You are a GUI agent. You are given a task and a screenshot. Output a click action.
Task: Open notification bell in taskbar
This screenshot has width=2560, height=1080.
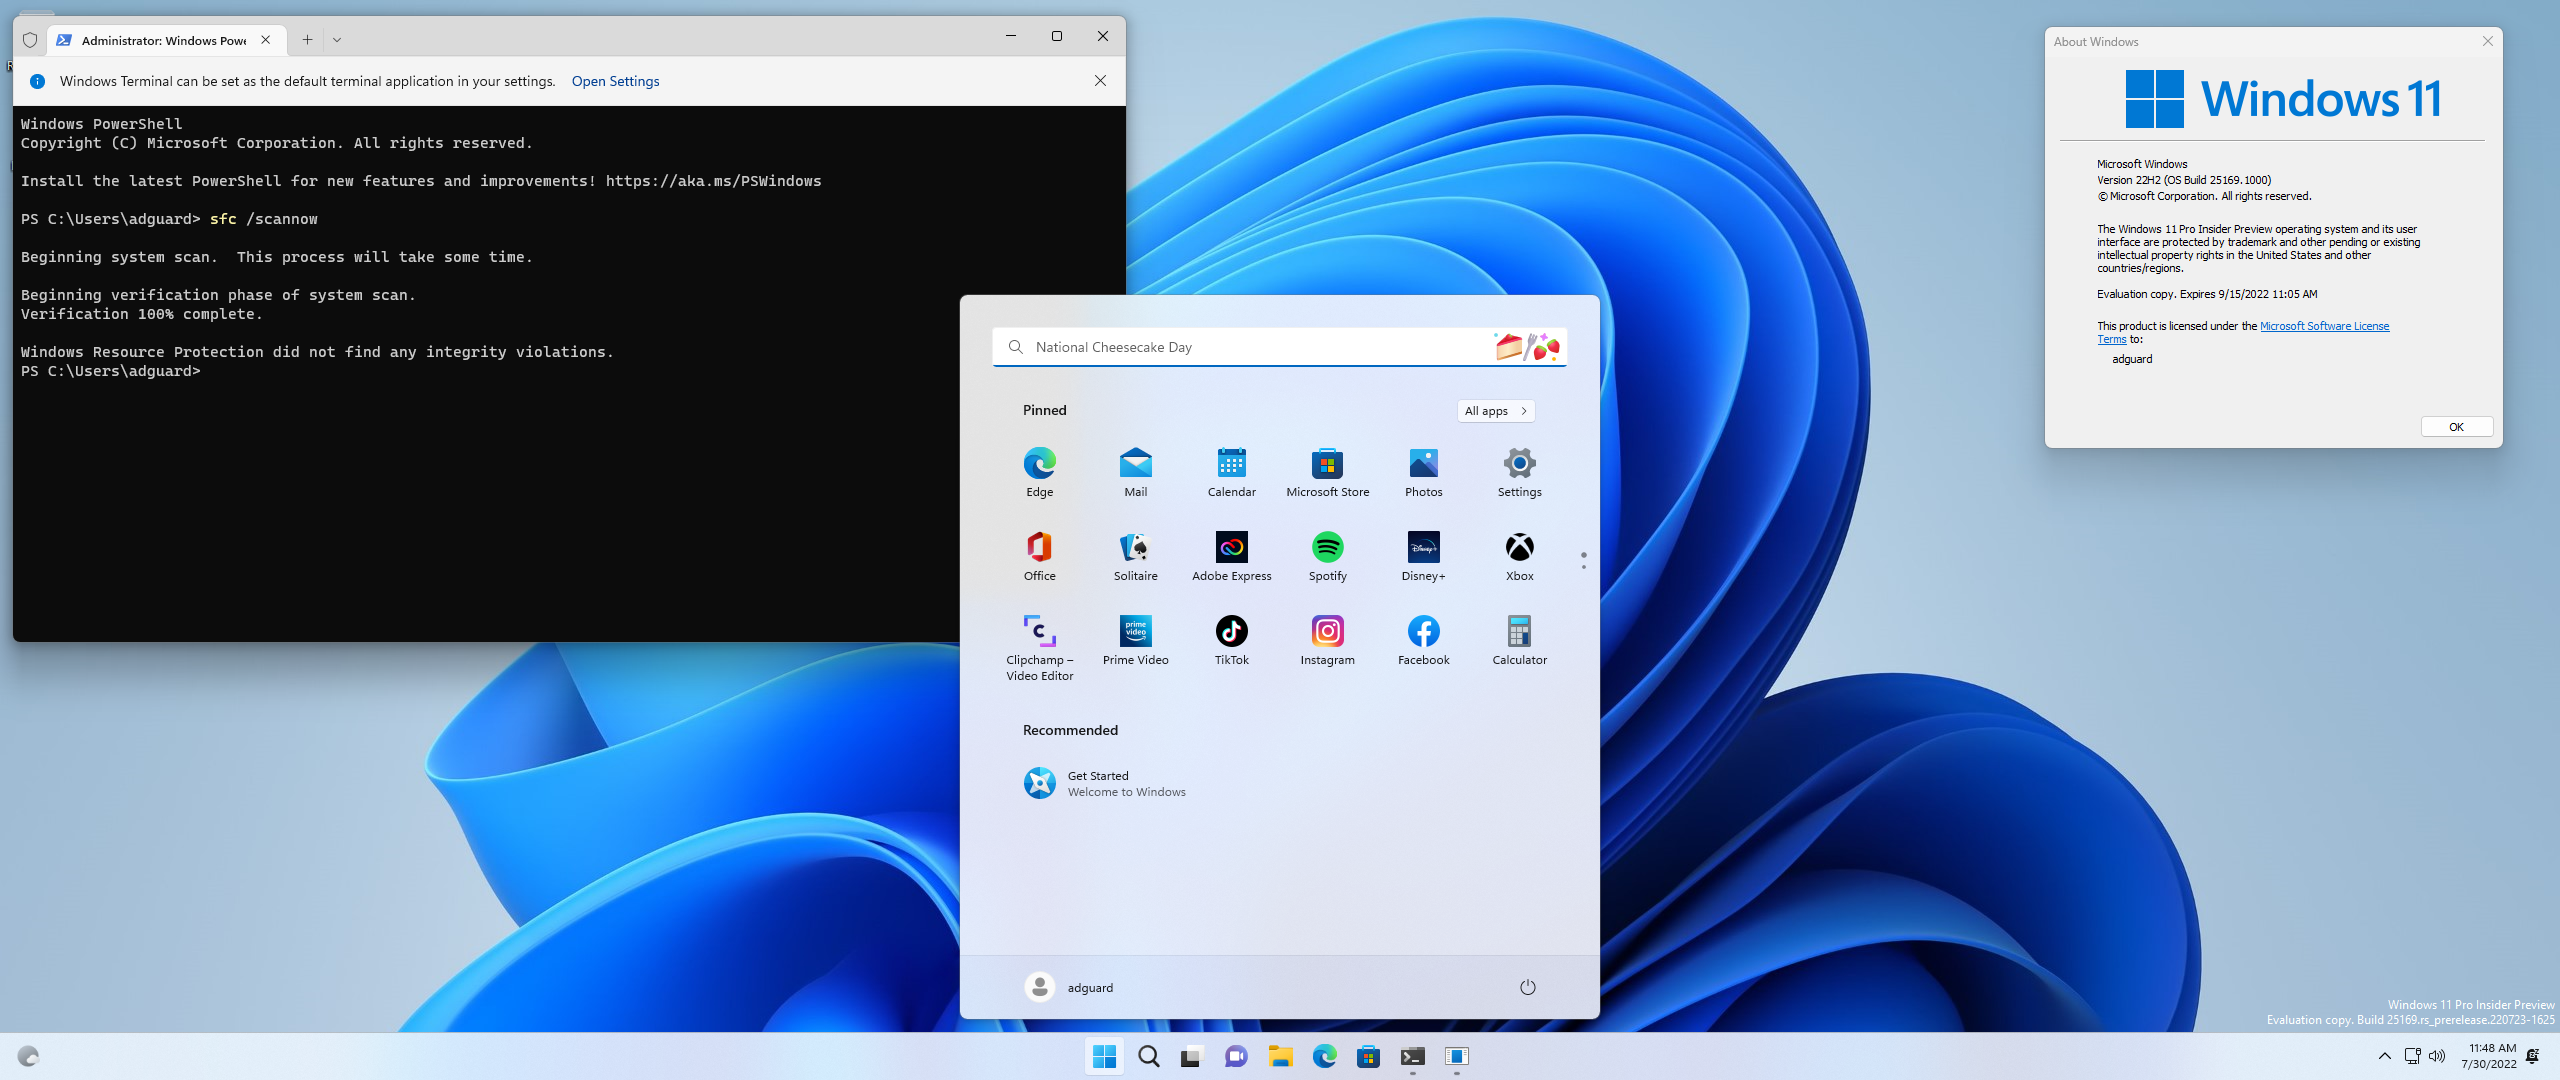pyautogui.click(x=2532, y=1056)
